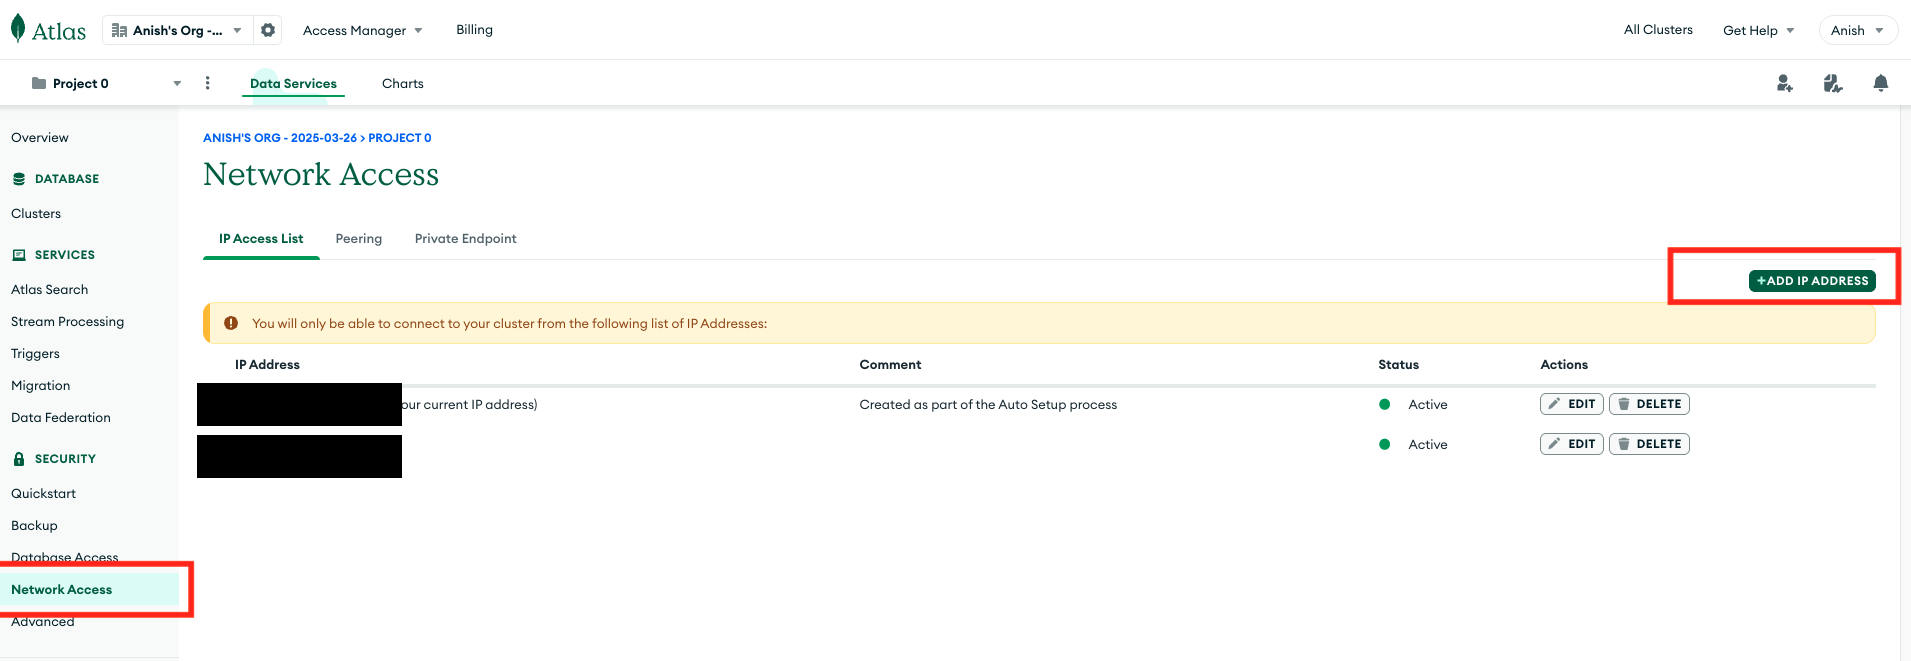Click the Add IP Address button

[1812, 281]
